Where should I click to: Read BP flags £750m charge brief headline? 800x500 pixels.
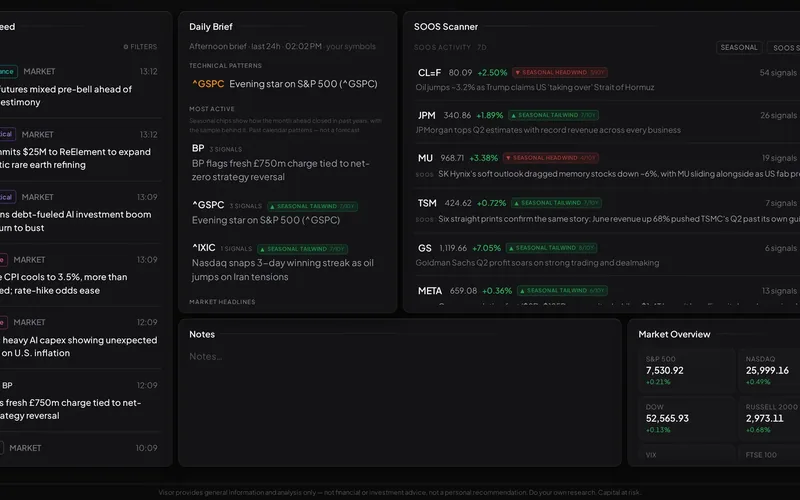[x=281, y=170]
